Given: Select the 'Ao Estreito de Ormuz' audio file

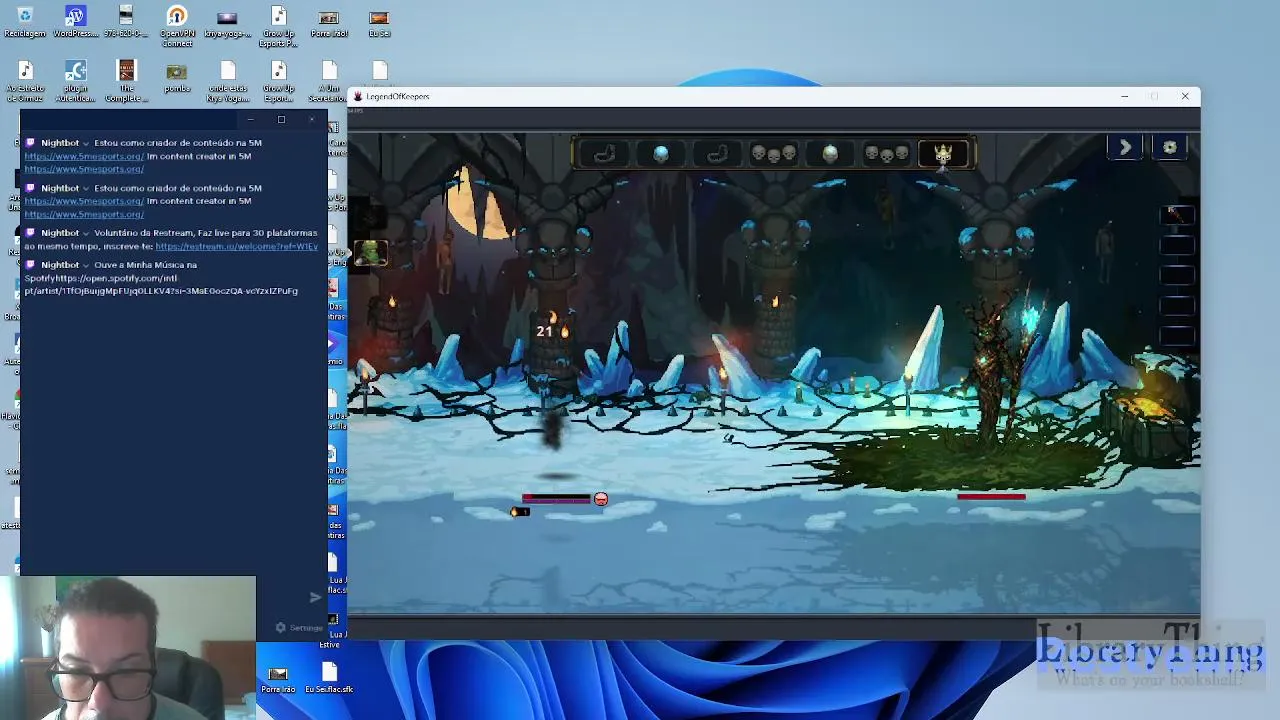Looking at the screenshot, I should [25, 82].
